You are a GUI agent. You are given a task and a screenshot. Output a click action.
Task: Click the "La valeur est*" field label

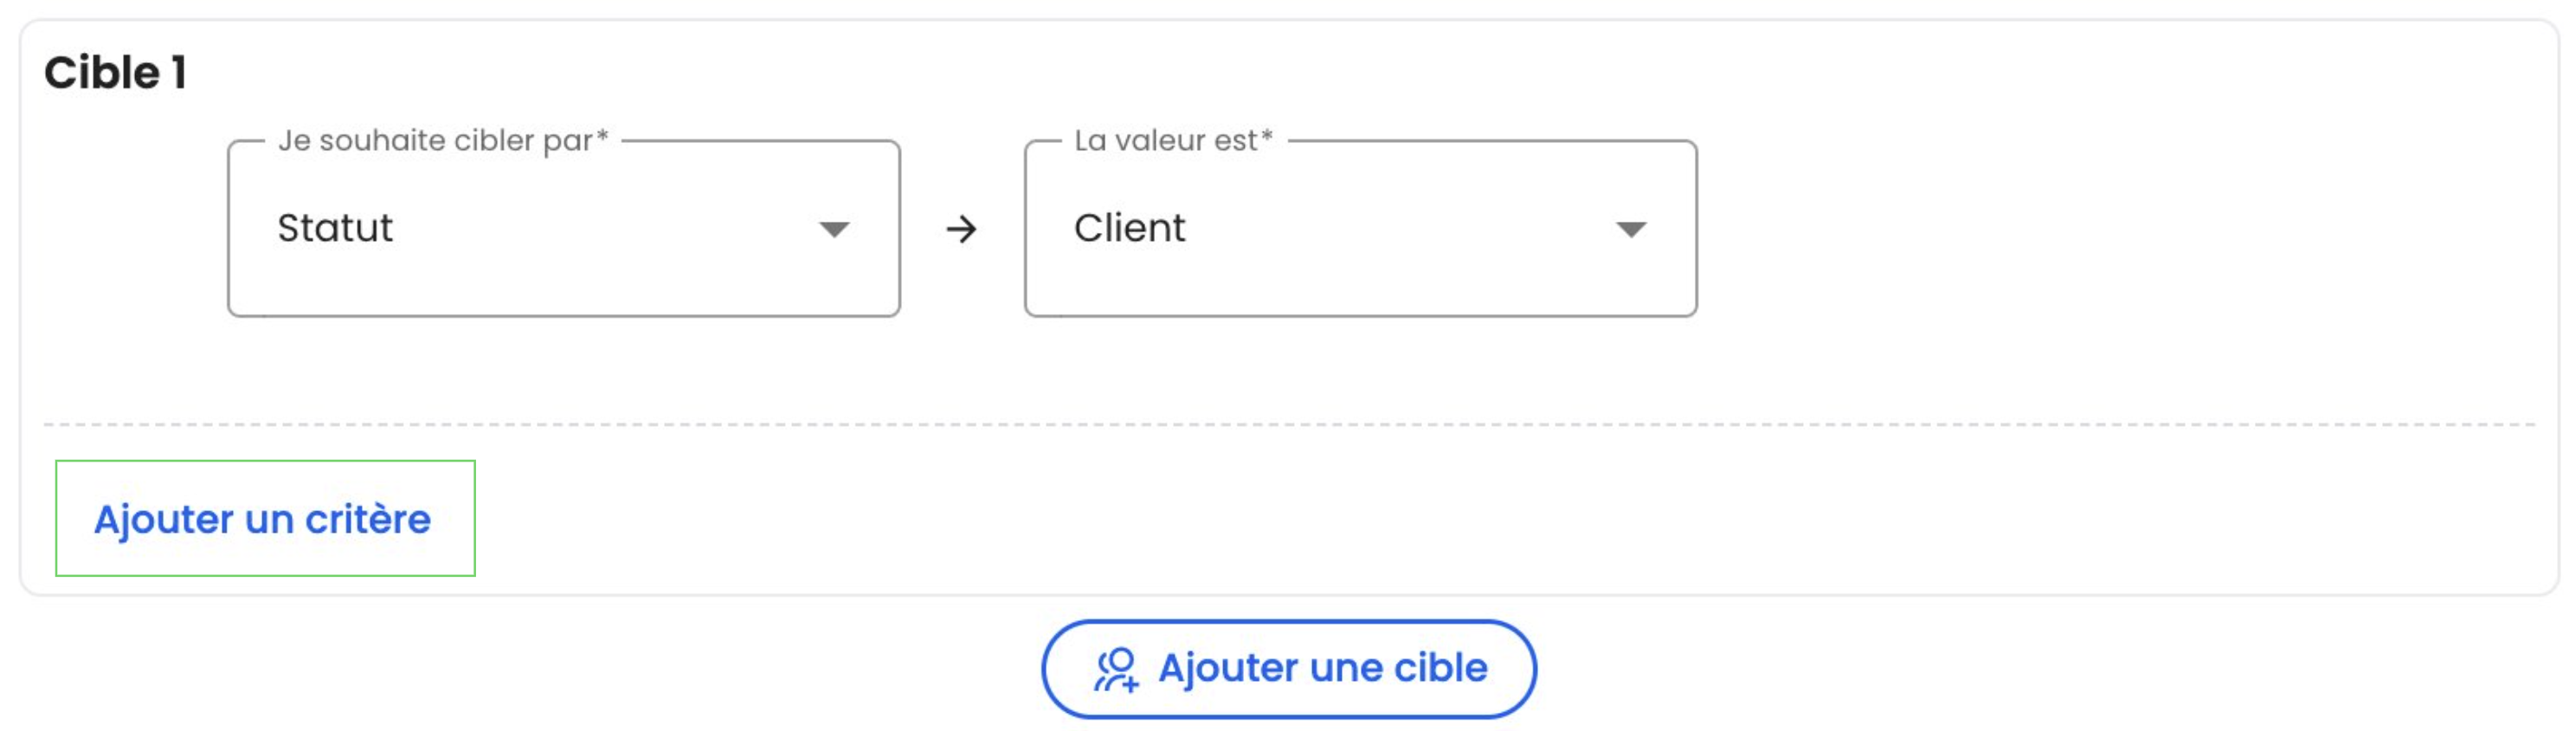click(x=1174, y=141)
